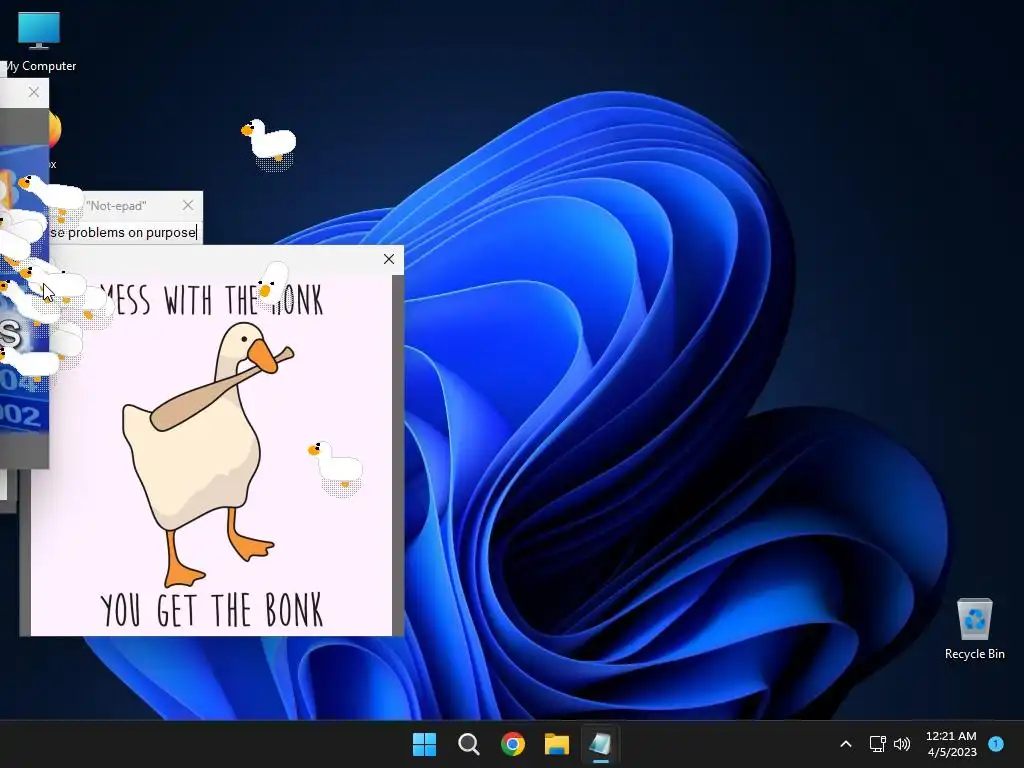The width and height of the screenshot is (1024, 768).
Task: Close the "Not-epad" goose note window
Action: [188, 205]
